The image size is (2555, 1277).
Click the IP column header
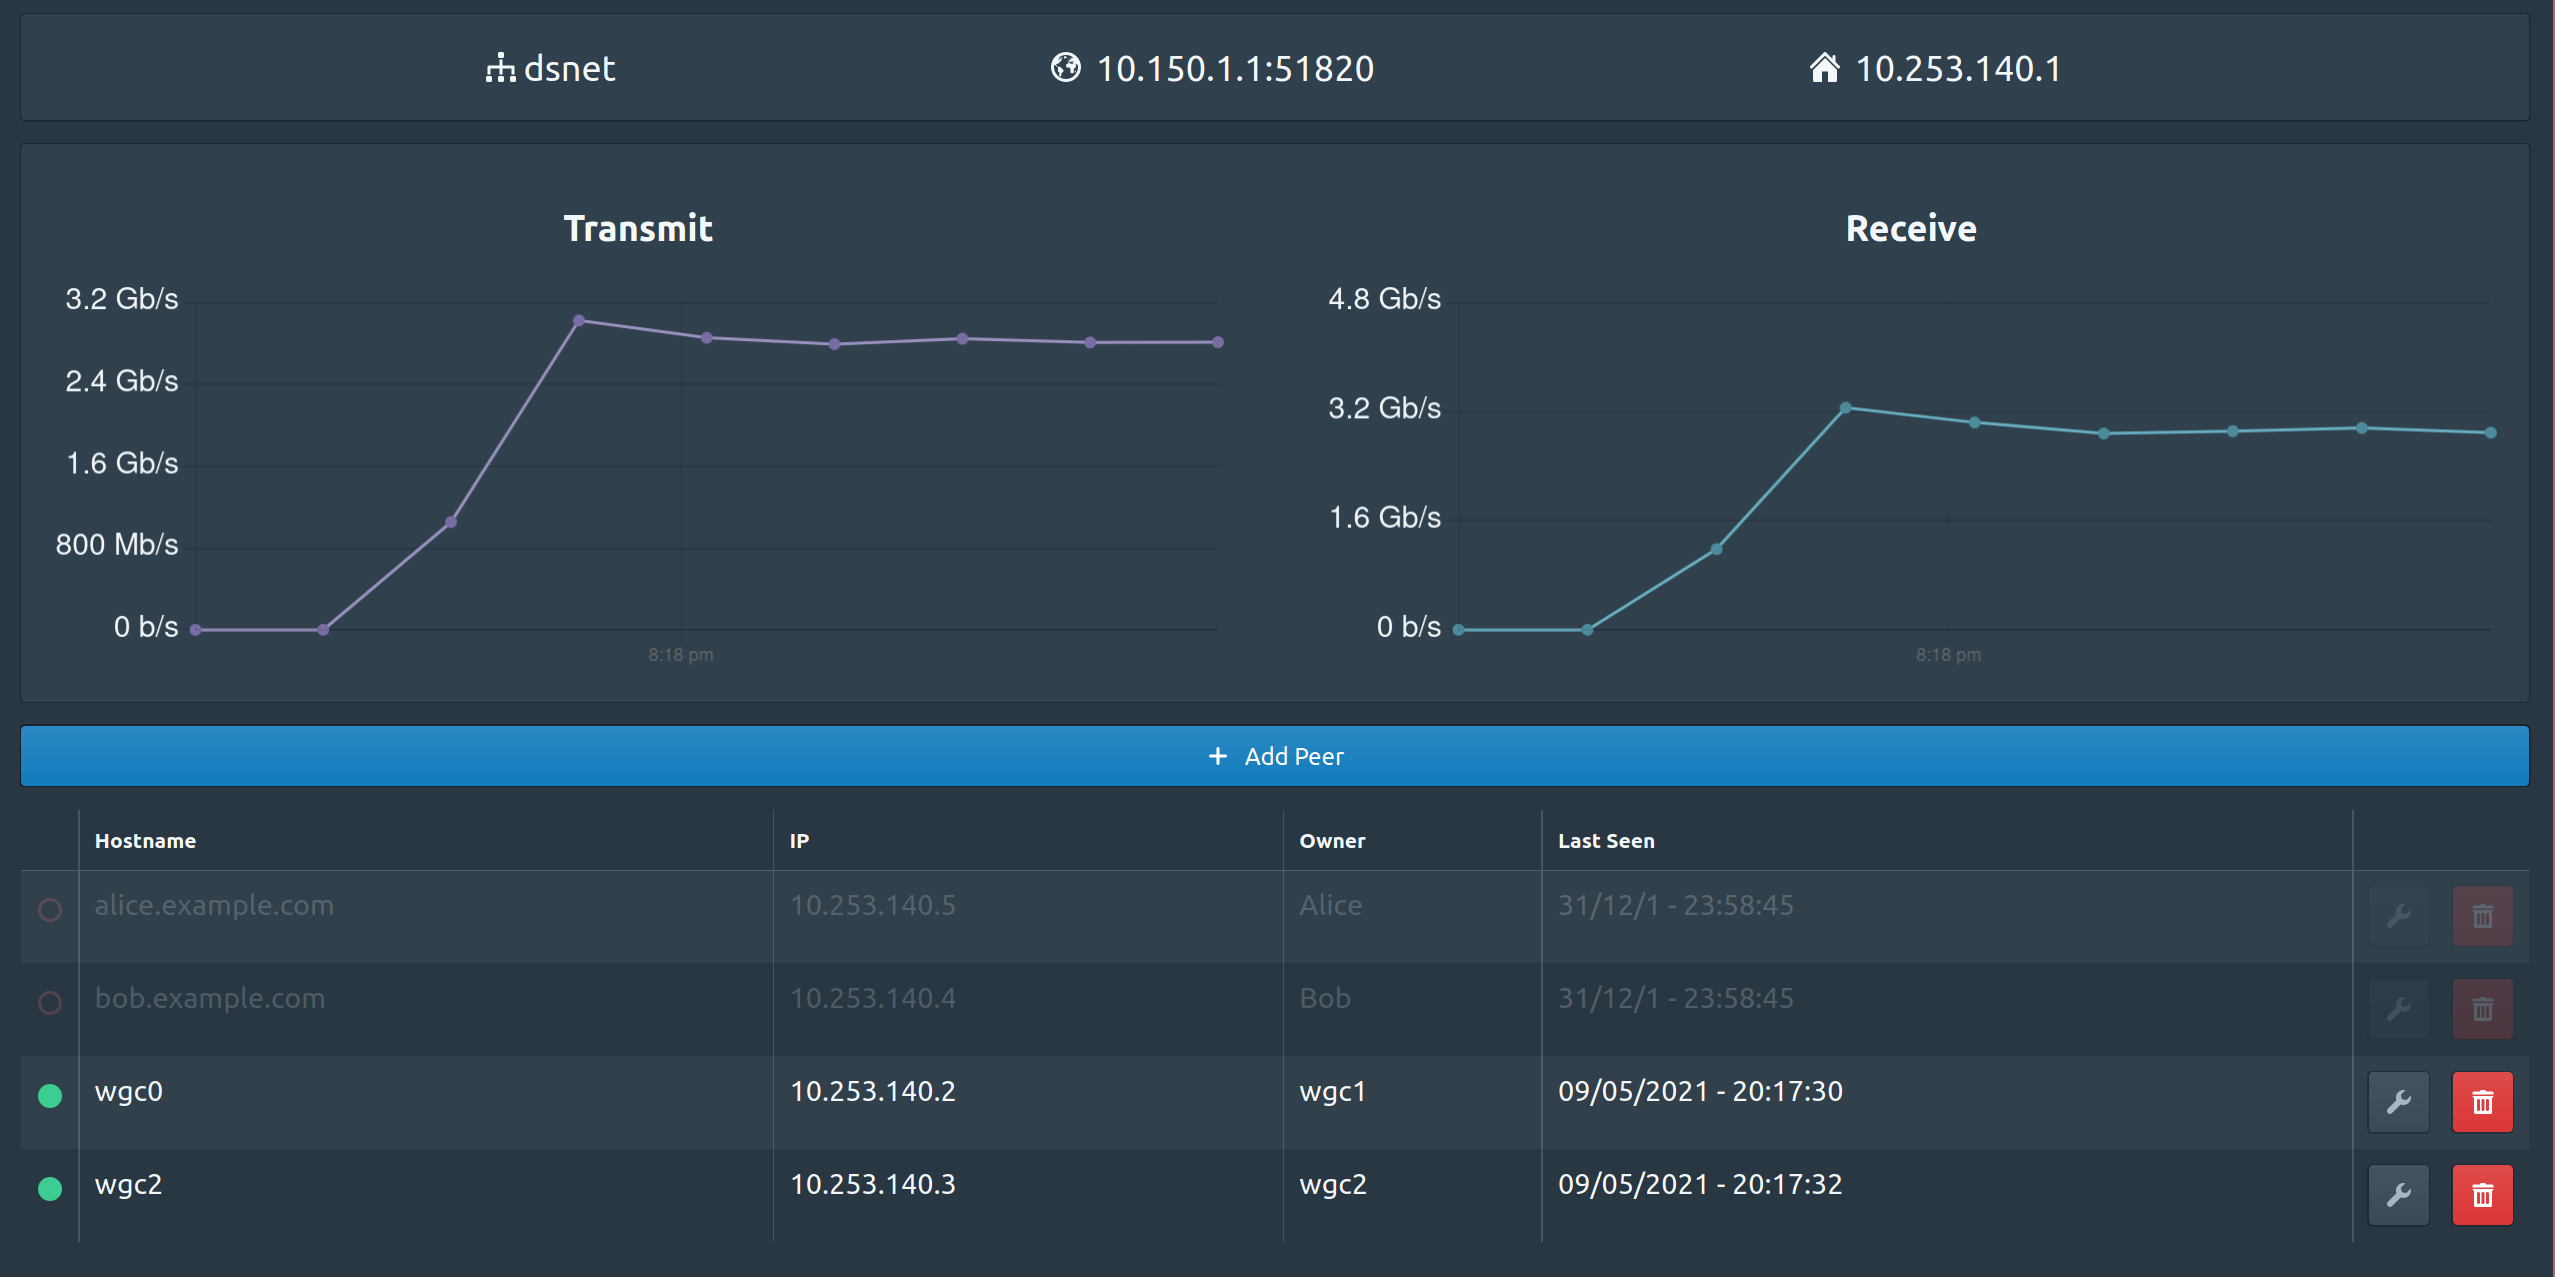click(799, 841)
